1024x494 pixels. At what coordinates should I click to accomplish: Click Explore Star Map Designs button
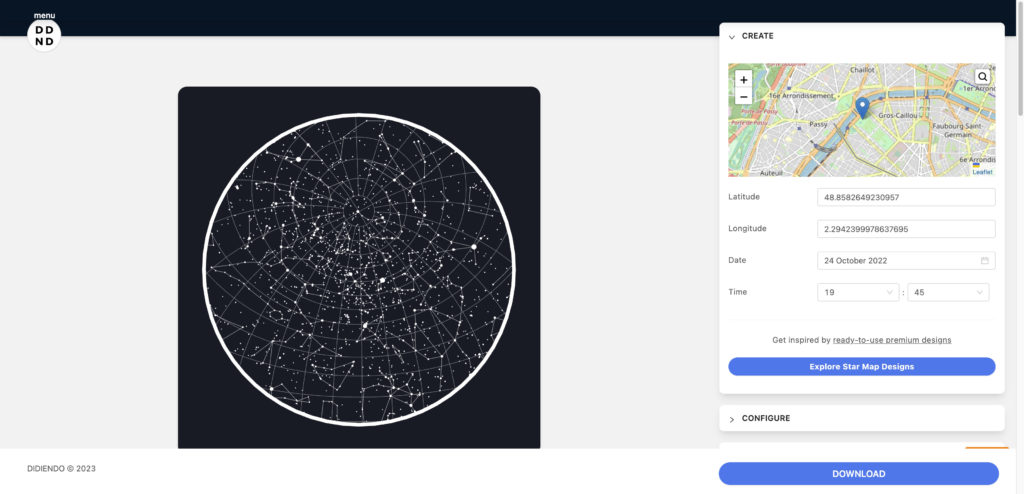pos(861,367)
